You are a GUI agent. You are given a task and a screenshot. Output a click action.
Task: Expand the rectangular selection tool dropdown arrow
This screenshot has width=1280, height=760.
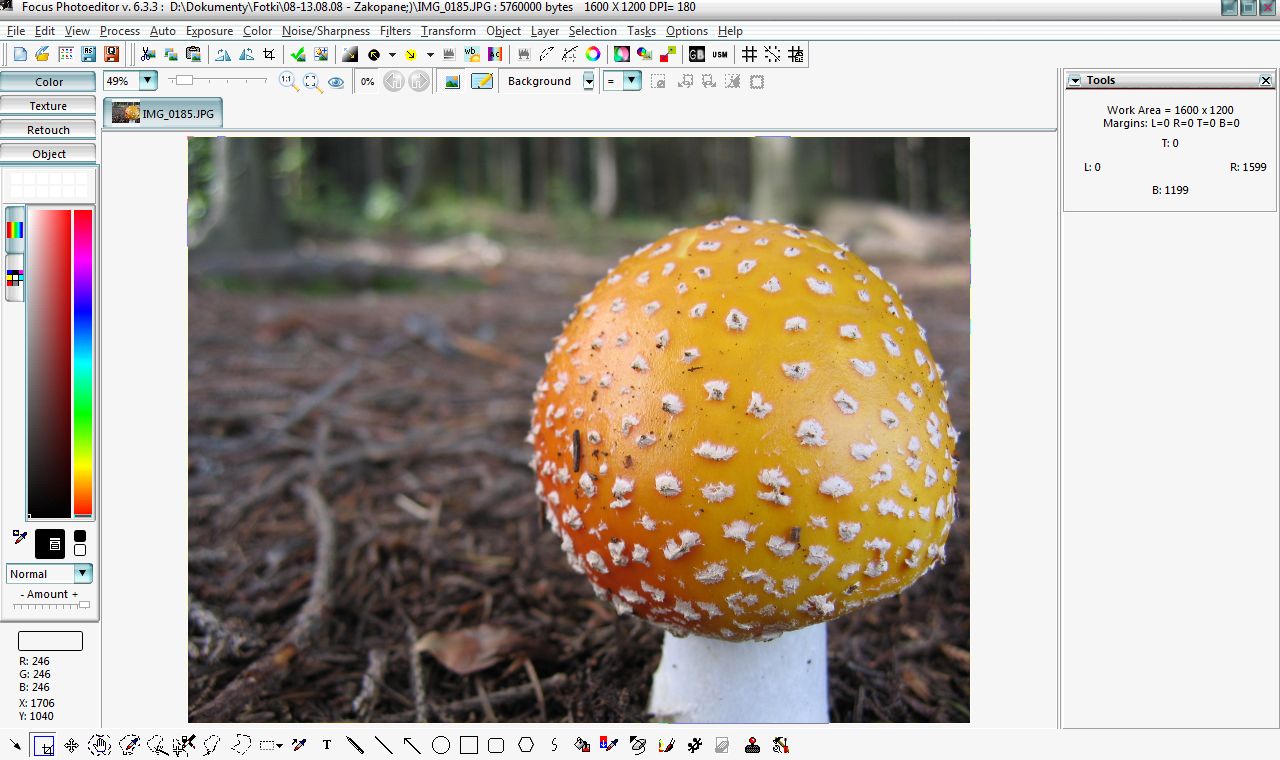point(279,746)
